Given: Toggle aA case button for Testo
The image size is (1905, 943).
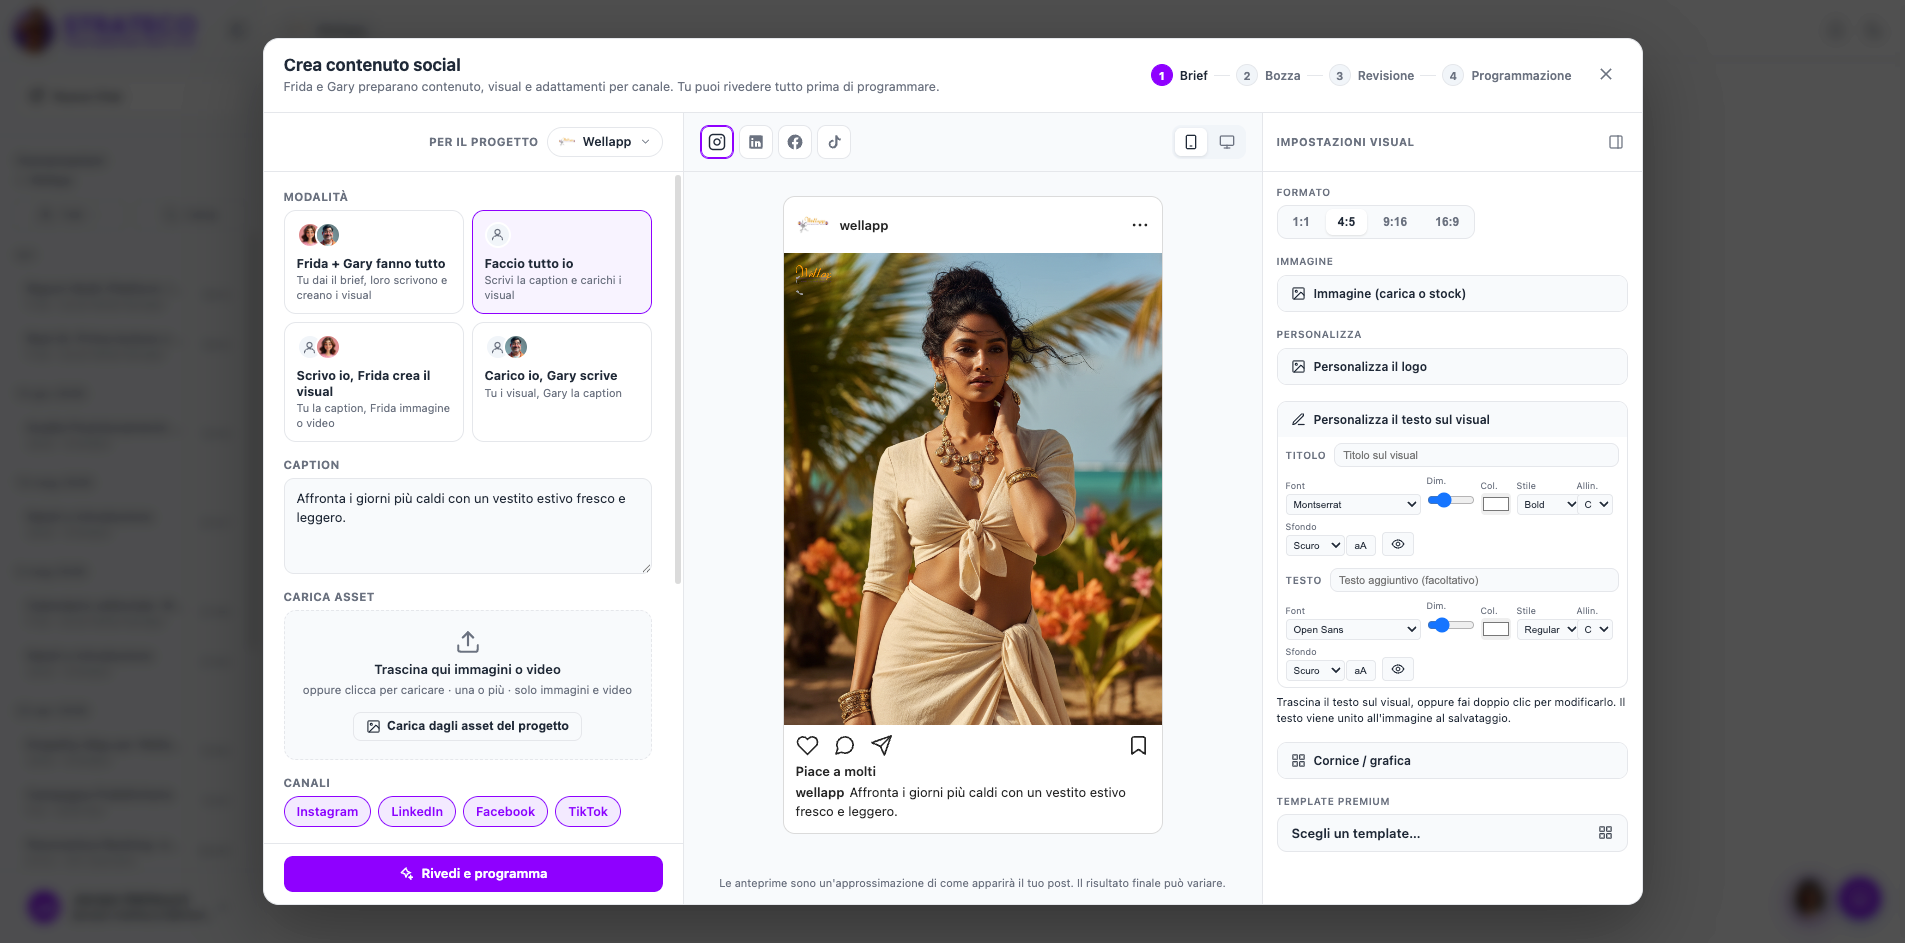Looking at the screenshot, I should click(x=1360, y=670).
